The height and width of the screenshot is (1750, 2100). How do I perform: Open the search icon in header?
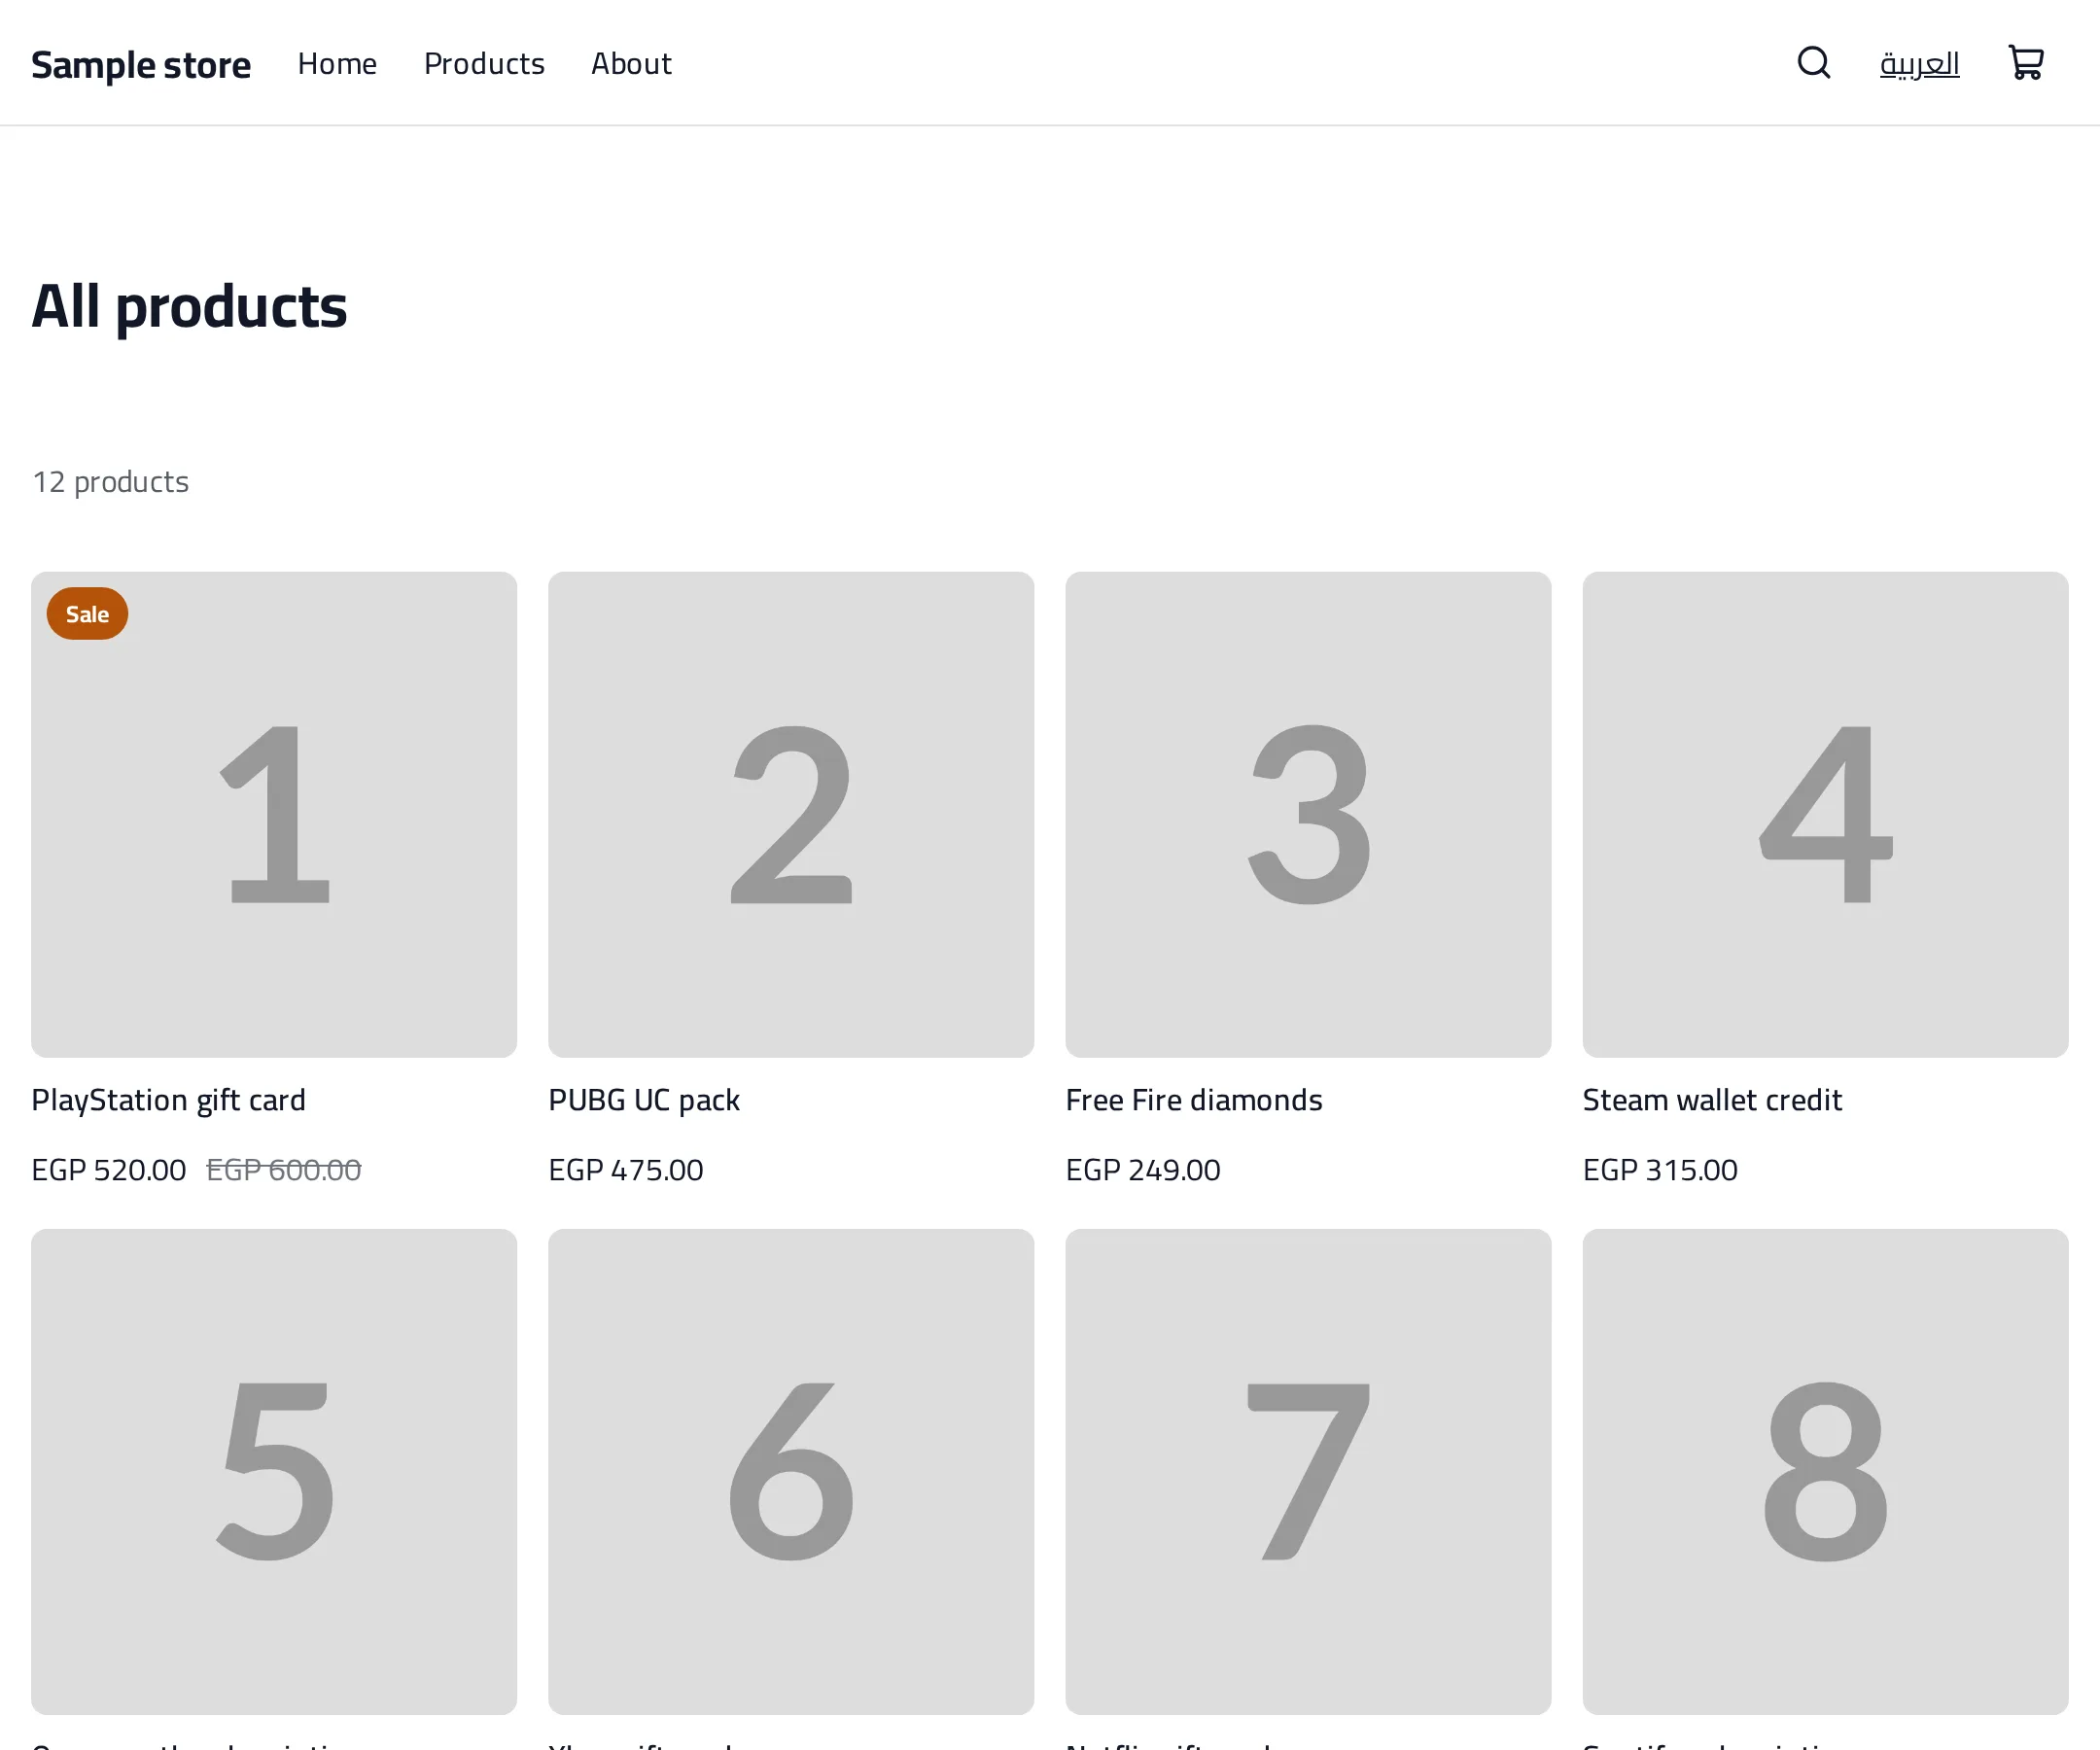1813,63
